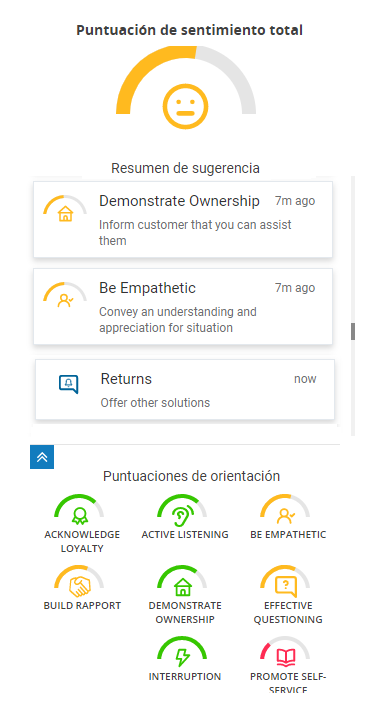Click the Acknowledge Loyalty ribbon icon
The height and width of the screenshot is (706, 381).
(x=80, y=516)
